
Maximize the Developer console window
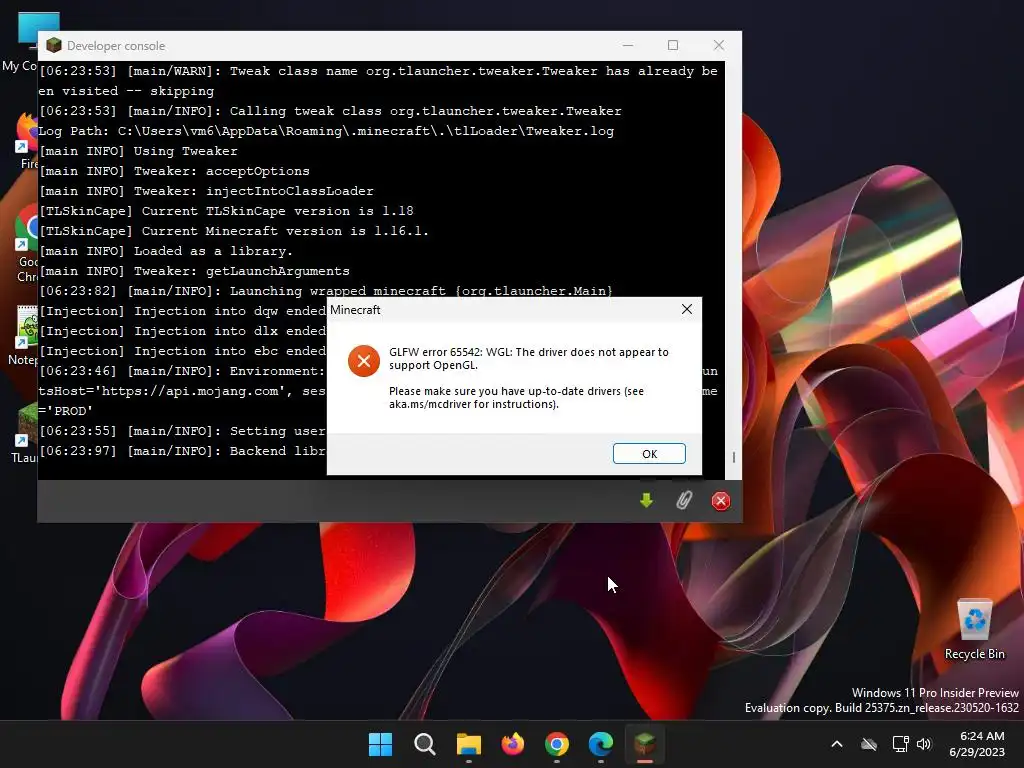click(x=673, y=45)
